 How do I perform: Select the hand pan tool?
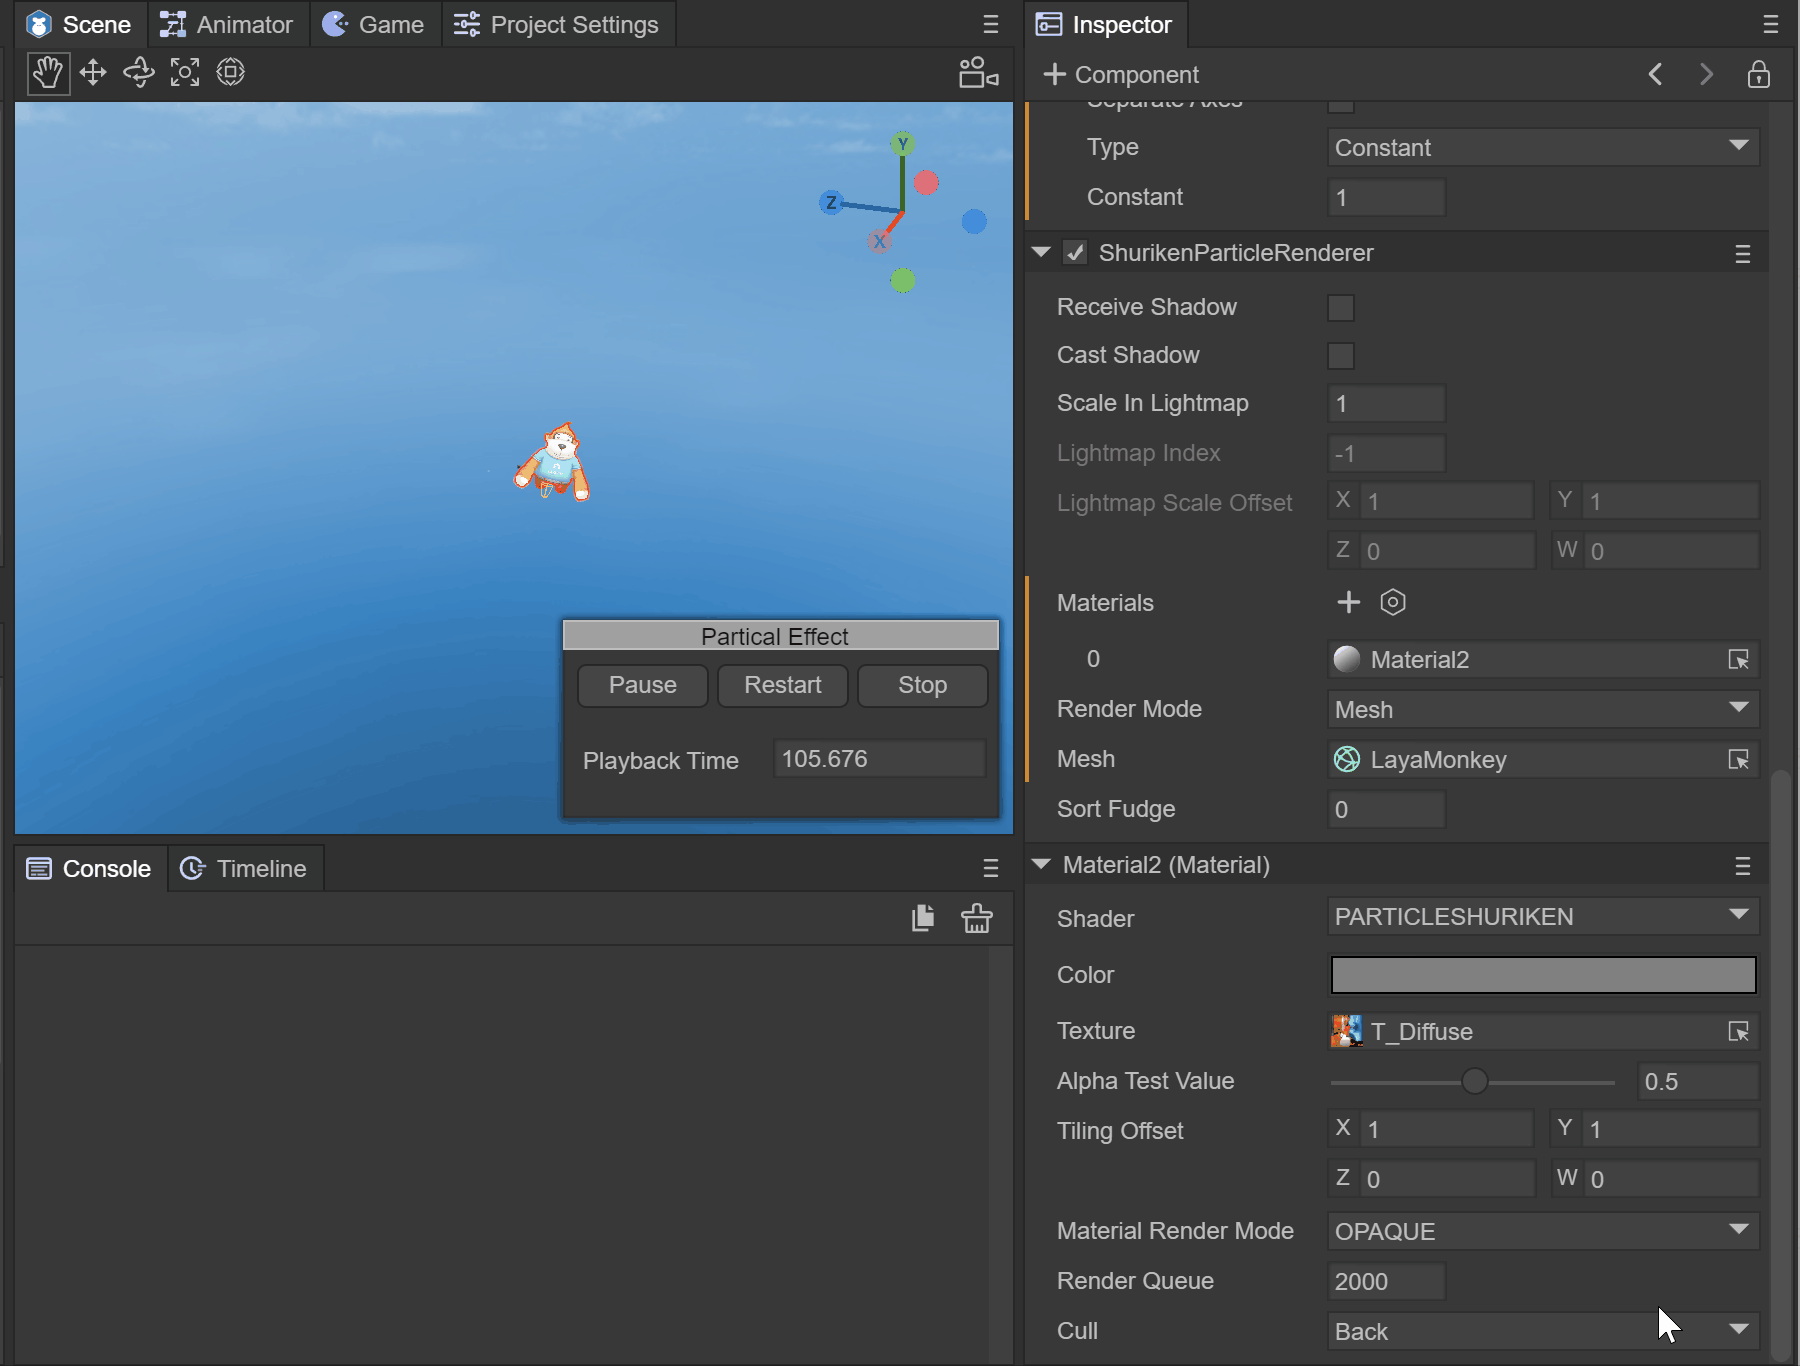(x=47, y=73)
